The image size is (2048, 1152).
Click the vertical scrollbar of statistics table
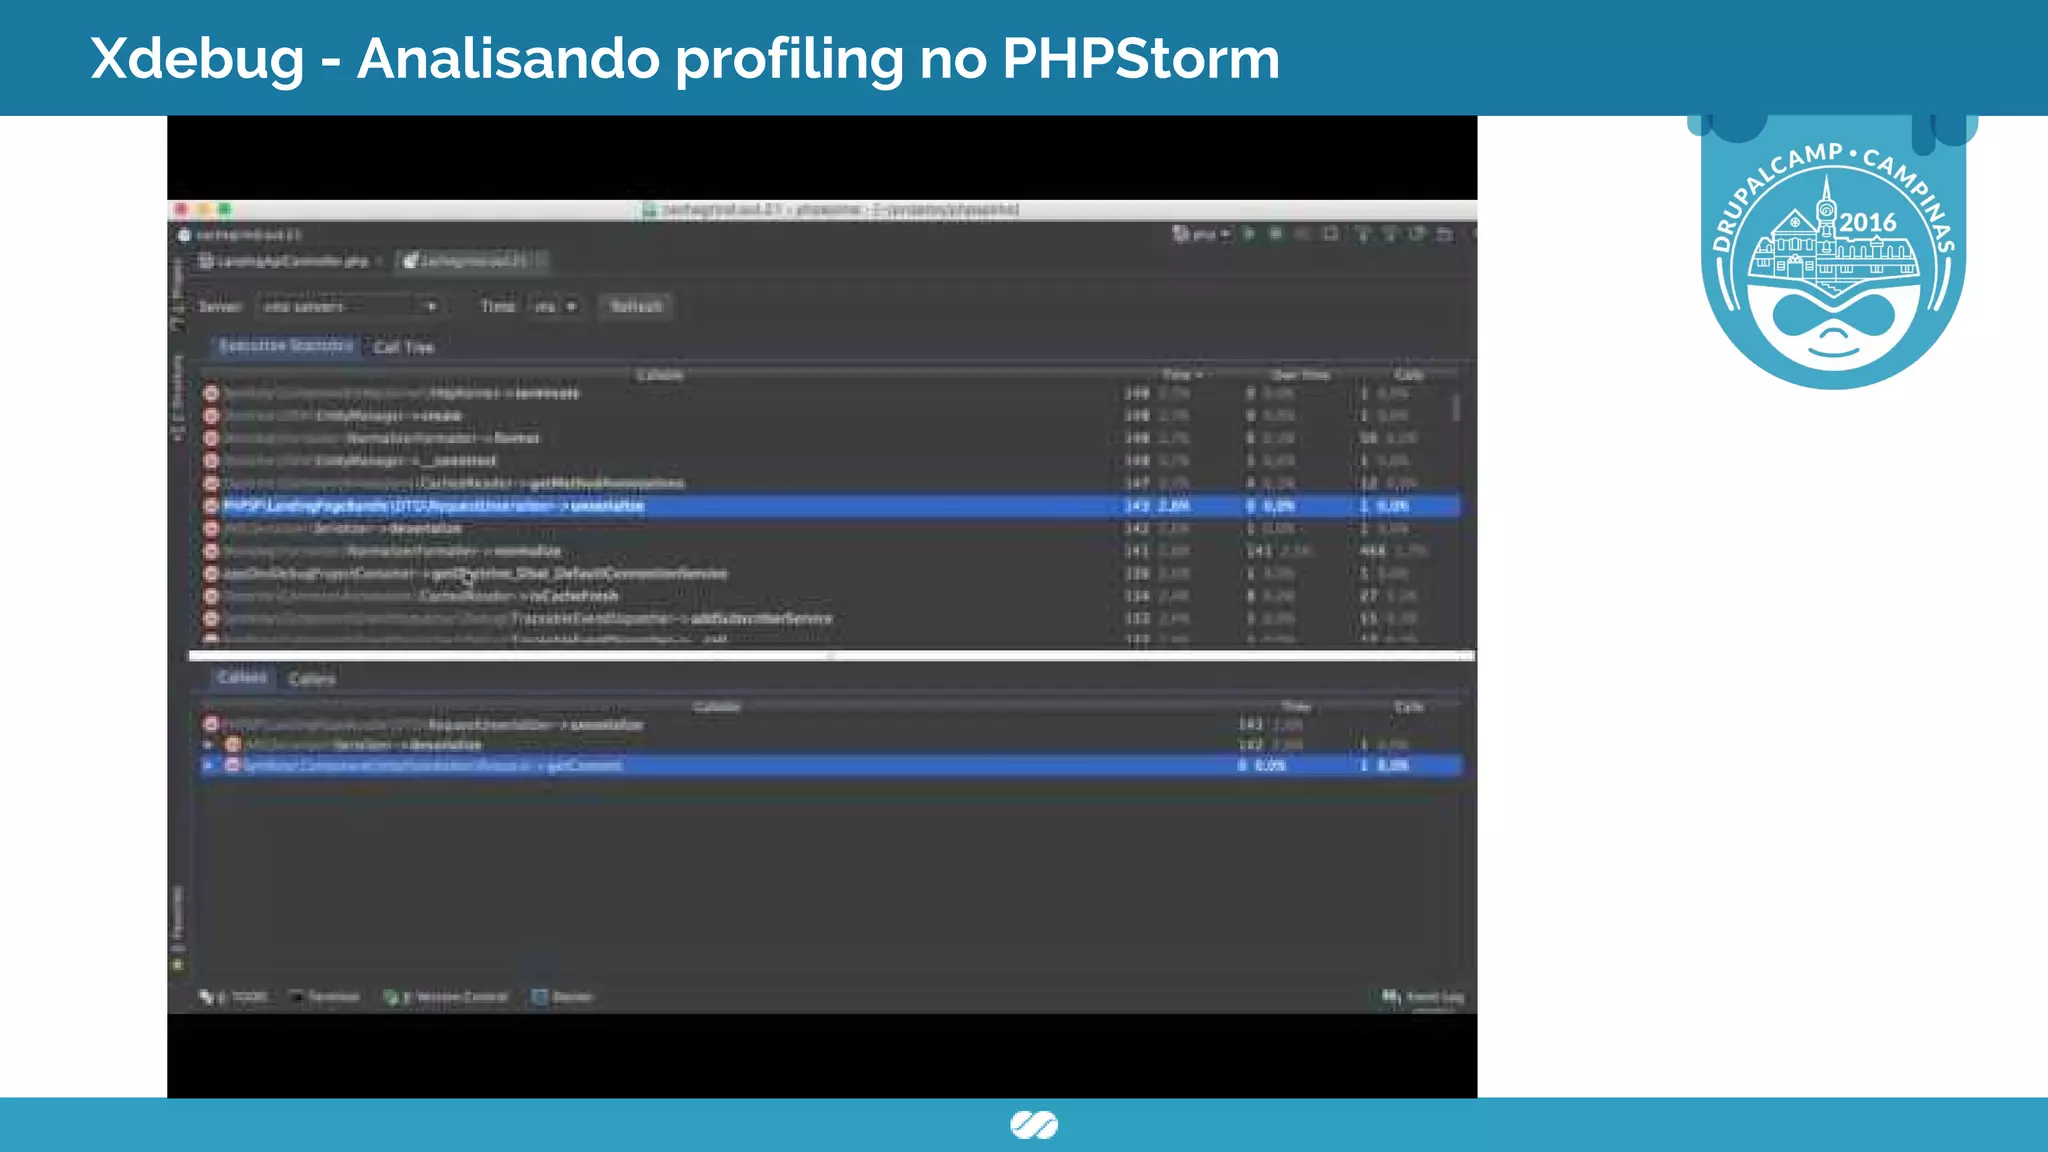[x=1456, y=408]
